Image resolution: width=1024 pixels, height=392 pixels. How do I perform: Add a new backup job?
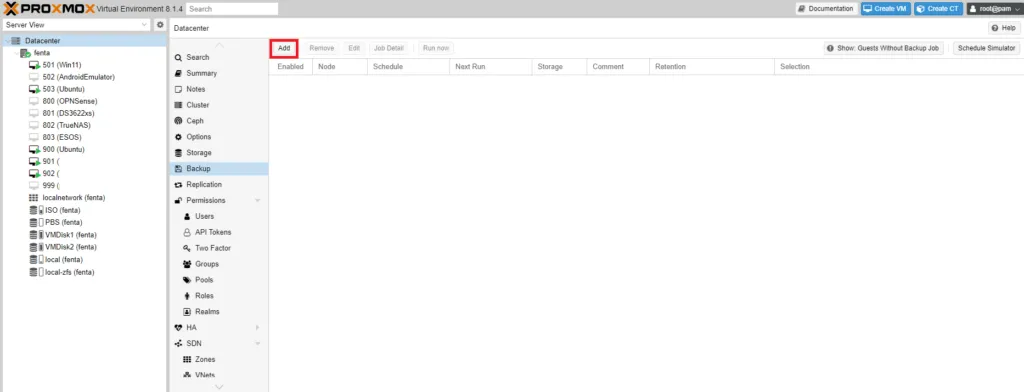point(284,48)
